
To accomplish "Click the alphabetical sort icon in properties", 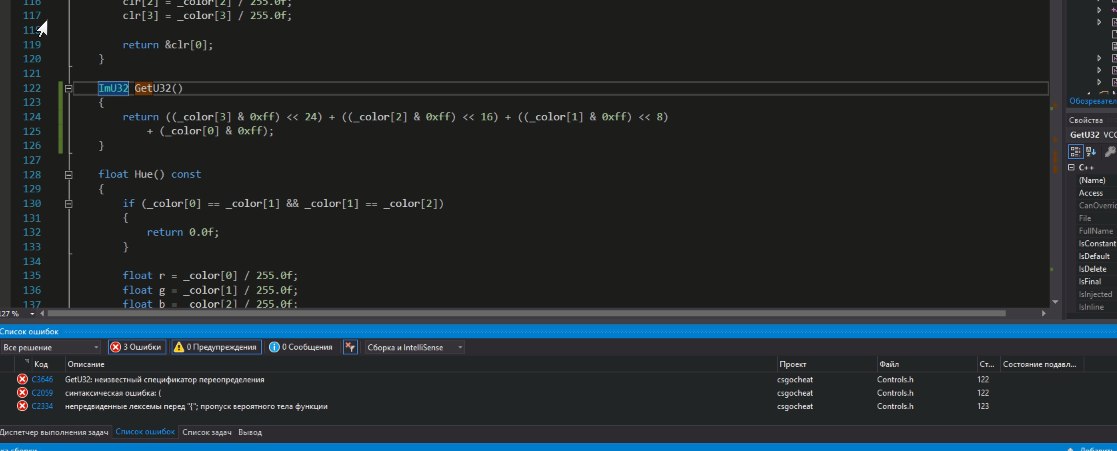I will click(1090, 151).
